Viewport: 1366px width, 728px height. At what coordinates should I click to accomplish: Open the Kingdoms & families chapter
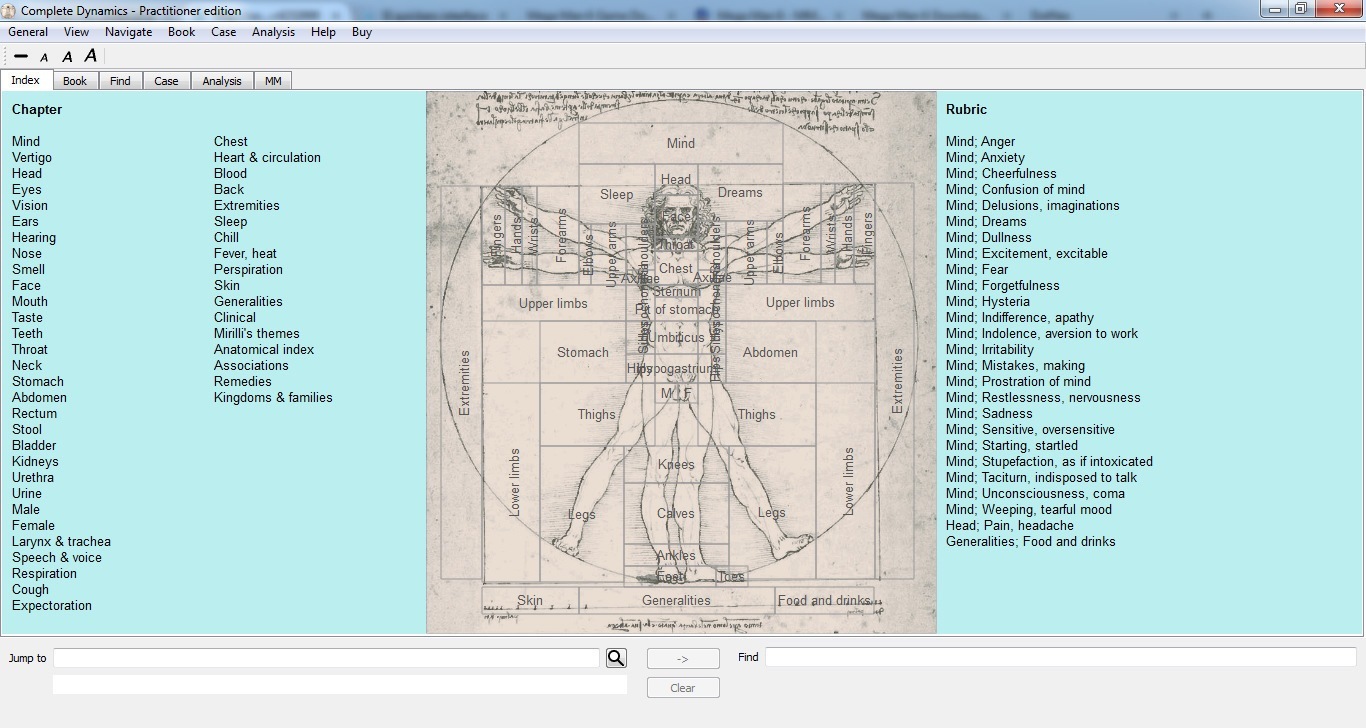point(273,397)
